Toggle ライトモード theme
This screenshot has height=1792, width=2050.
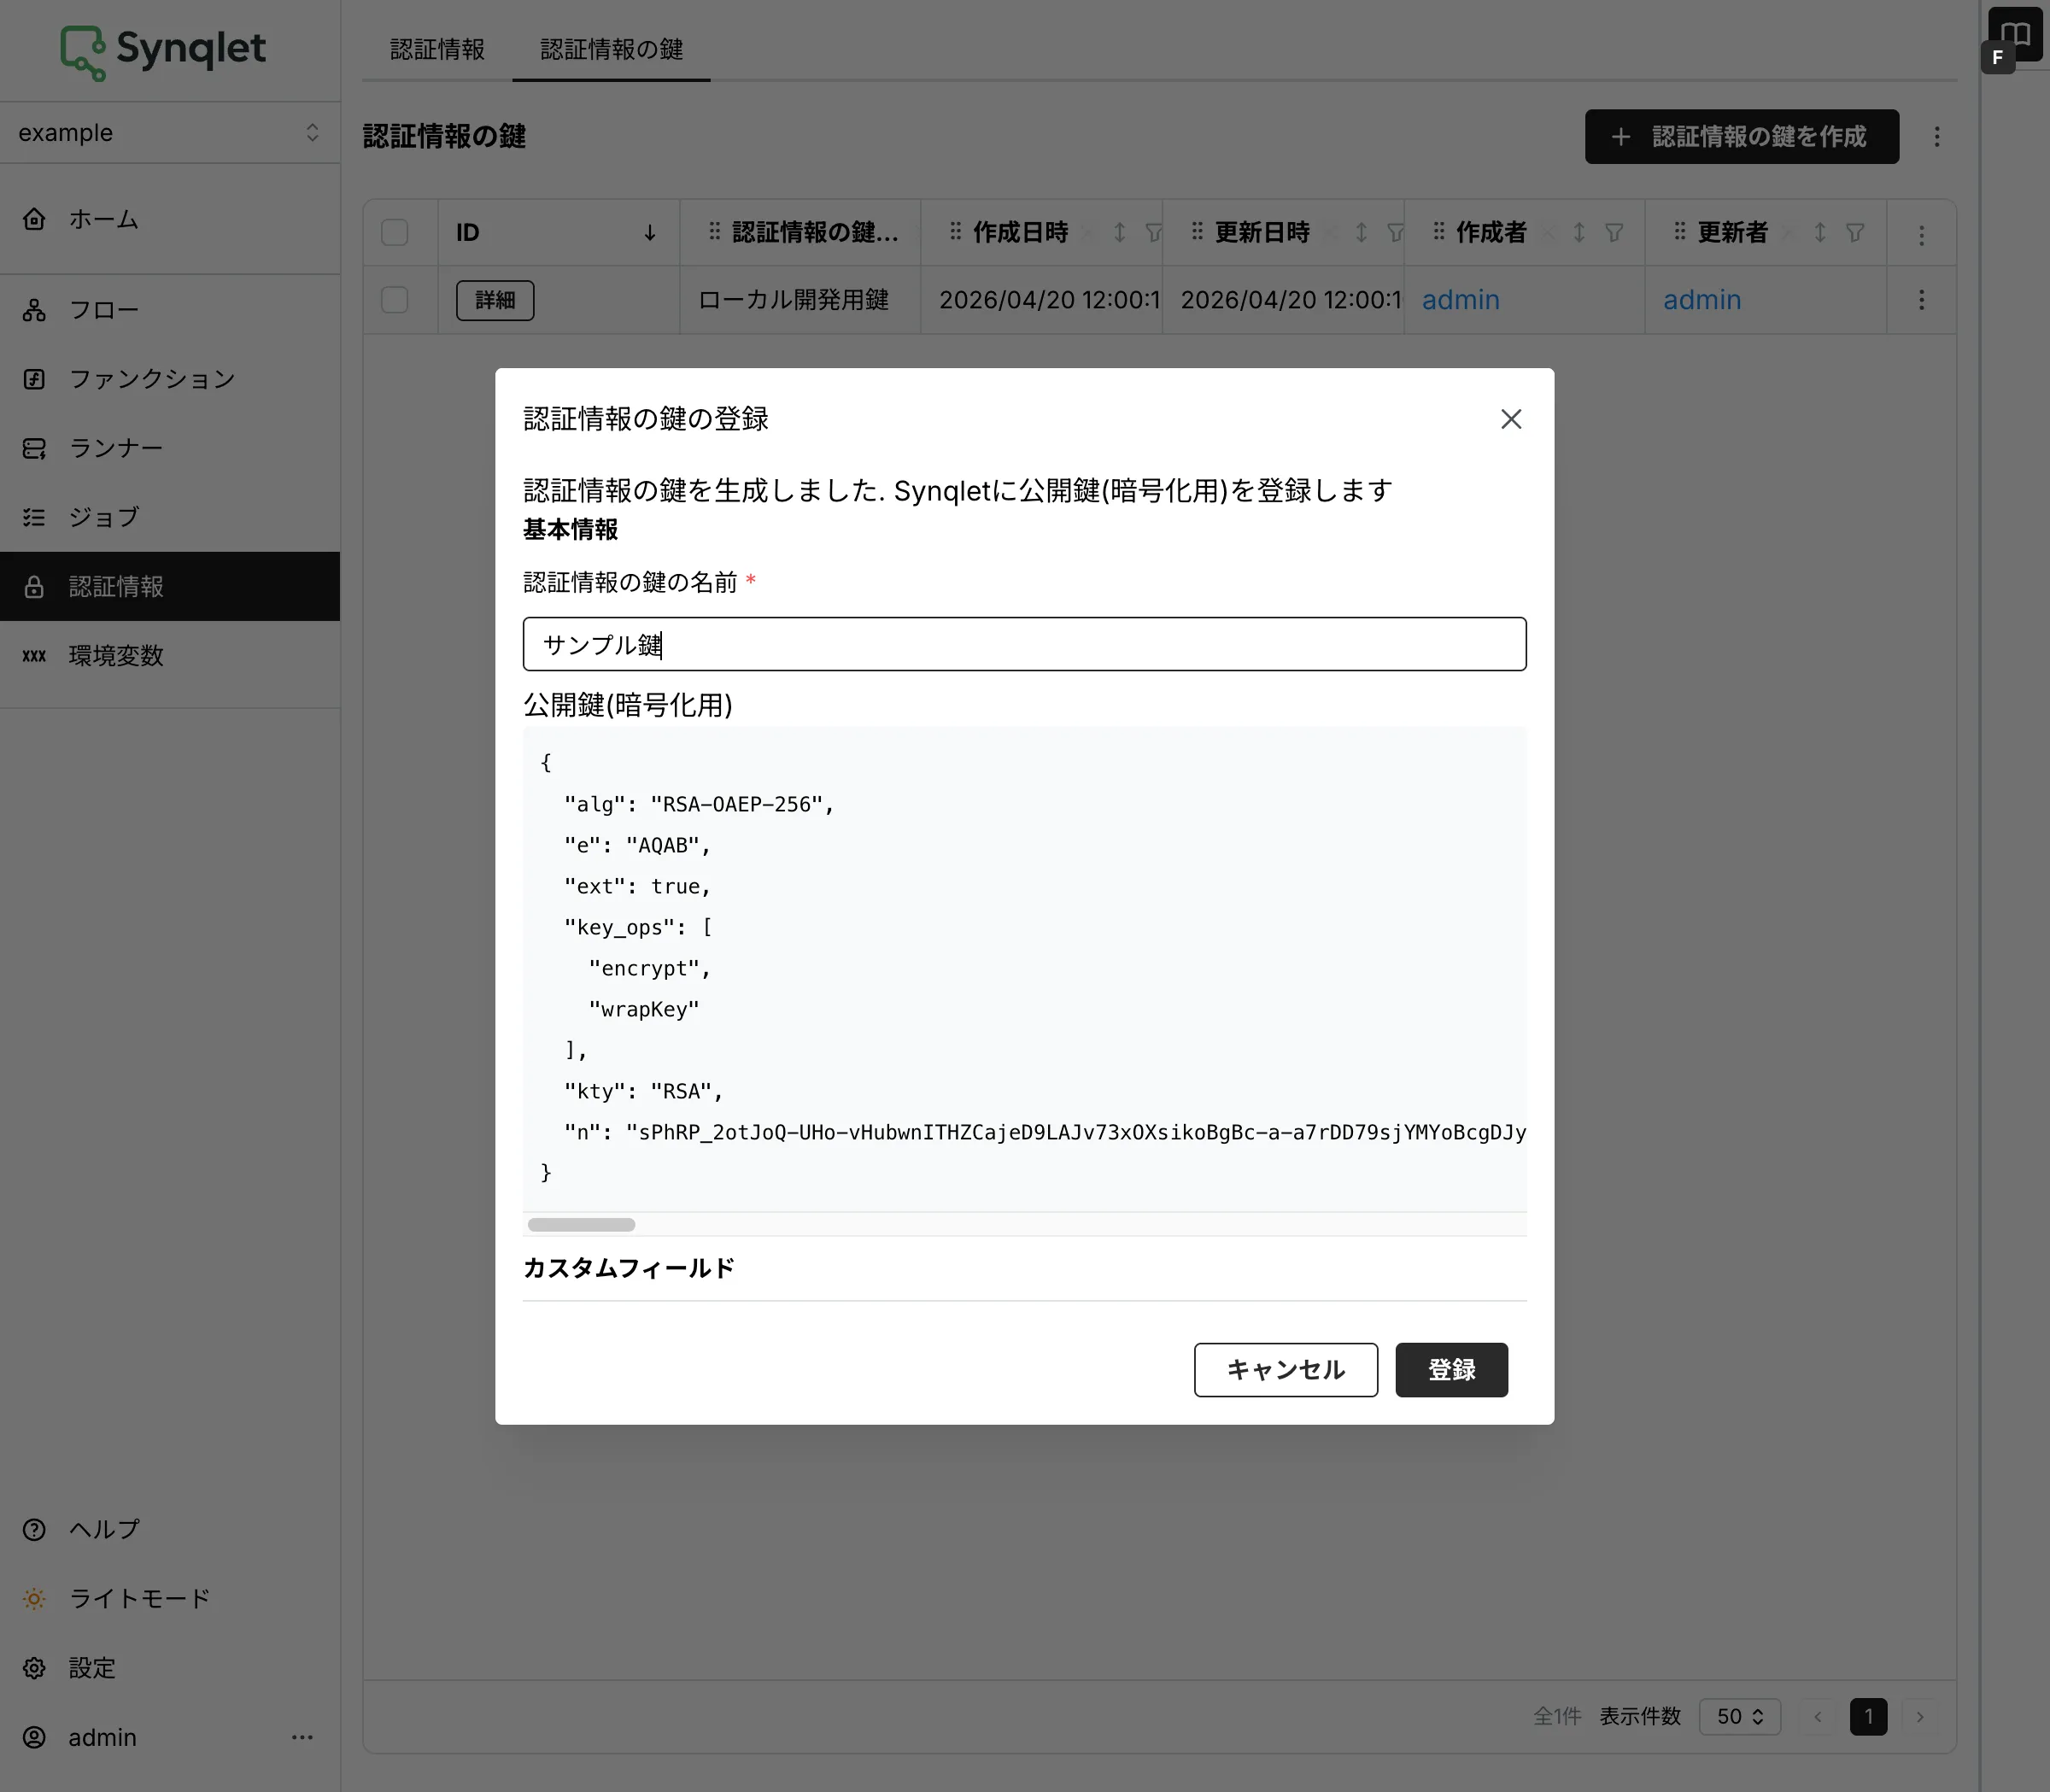pos(170,1598)
